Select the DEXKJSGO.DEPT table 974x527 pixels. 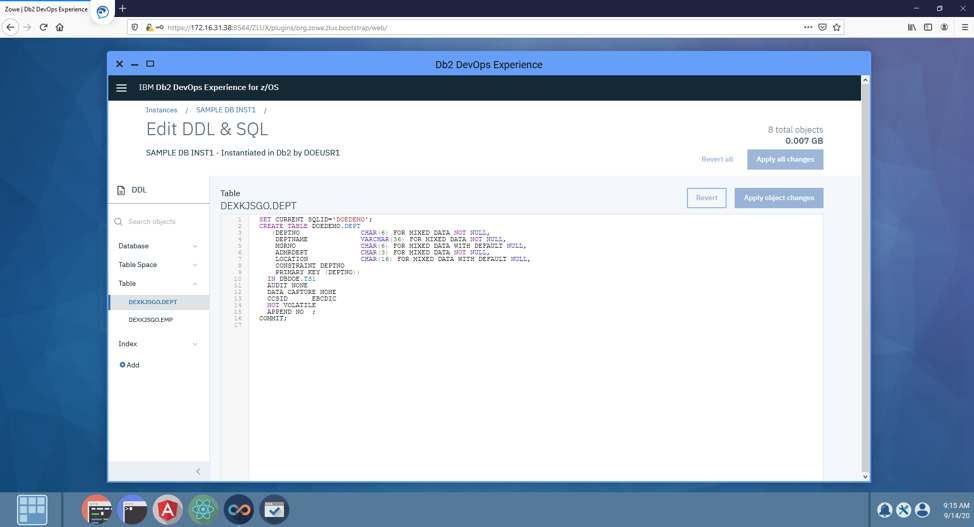coord(159,302)
